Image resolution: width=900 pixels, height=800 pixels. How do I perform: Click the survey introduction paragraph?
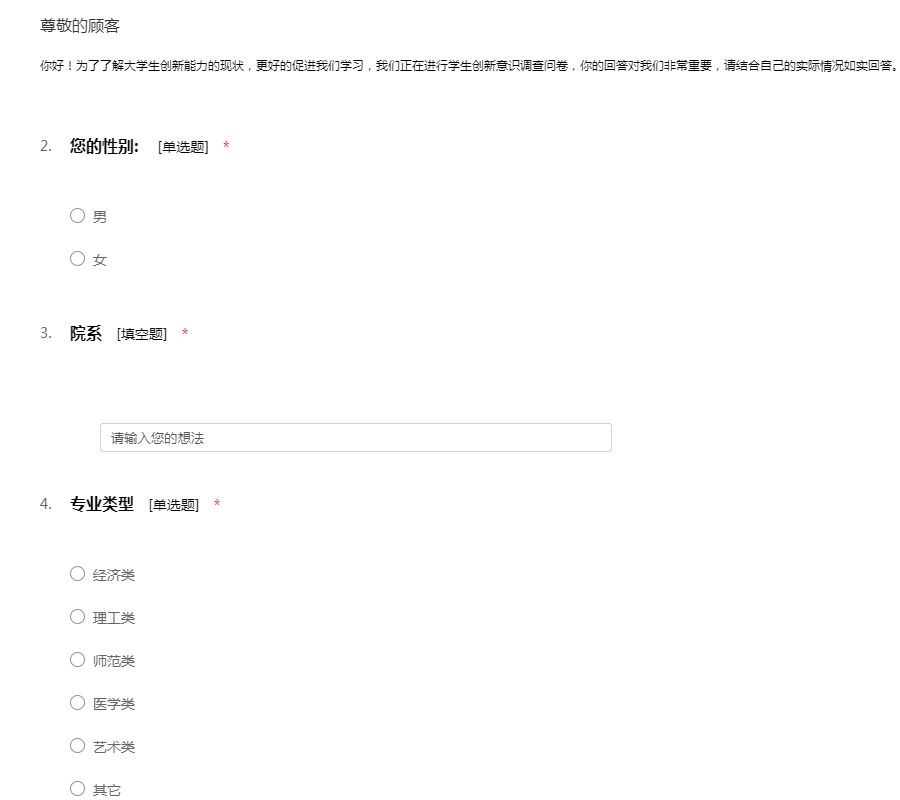(x=468, y=66)
